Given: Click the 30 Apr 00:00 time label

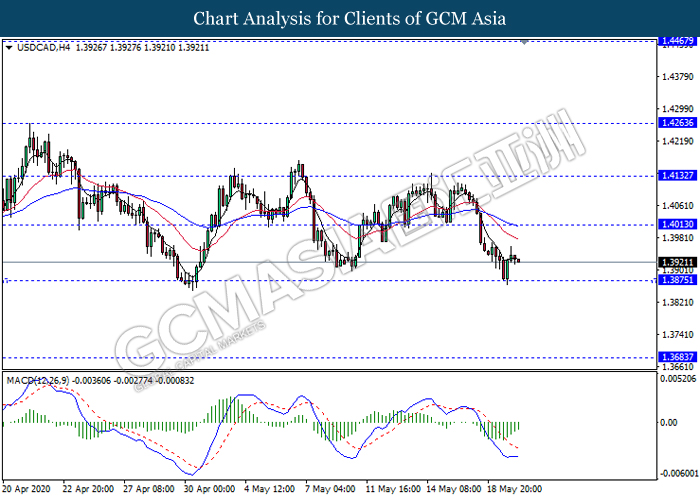Looking at the screenshot, I should tap(209, 489).
